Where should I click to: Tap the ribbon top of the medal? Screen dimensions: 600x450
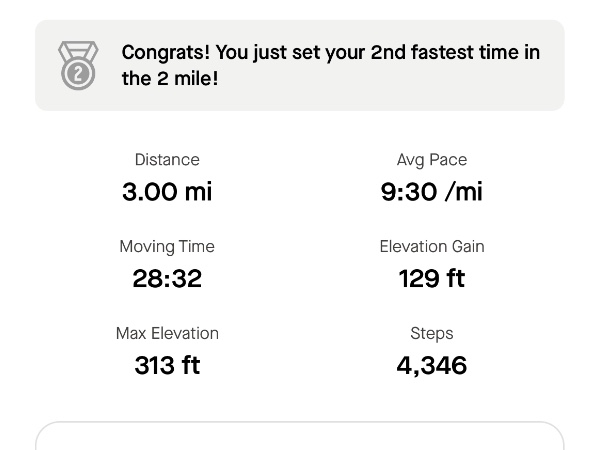(78, 50)
